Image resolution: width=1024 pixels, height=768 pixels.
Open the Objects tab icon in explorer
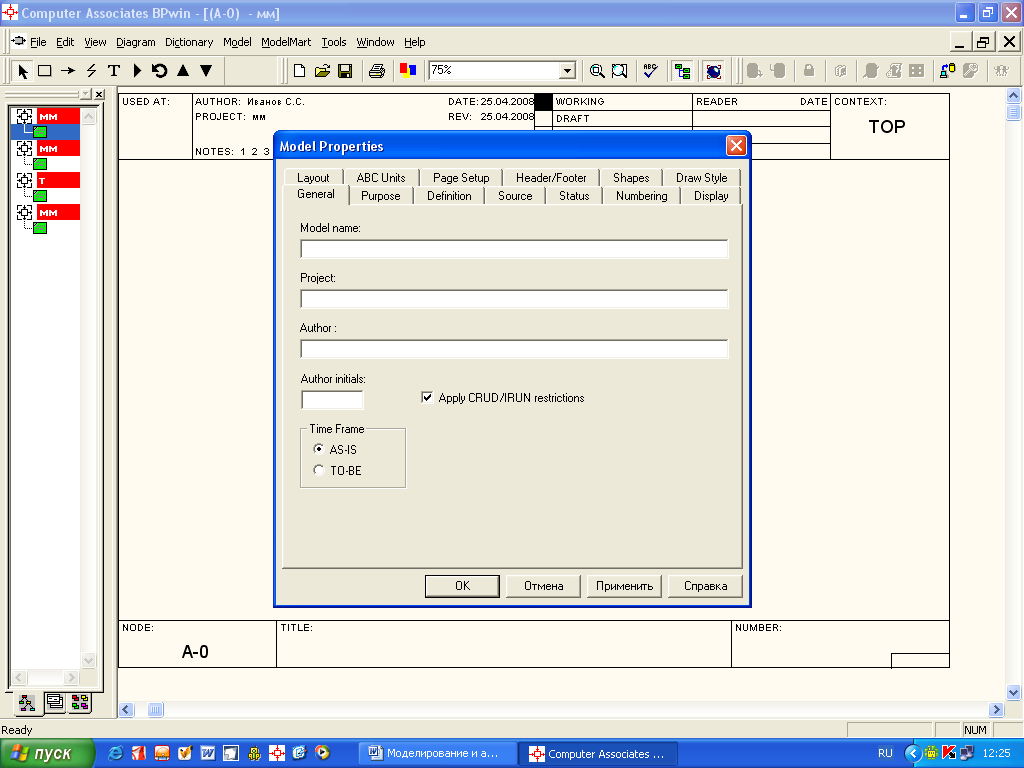tap(80, 702)
